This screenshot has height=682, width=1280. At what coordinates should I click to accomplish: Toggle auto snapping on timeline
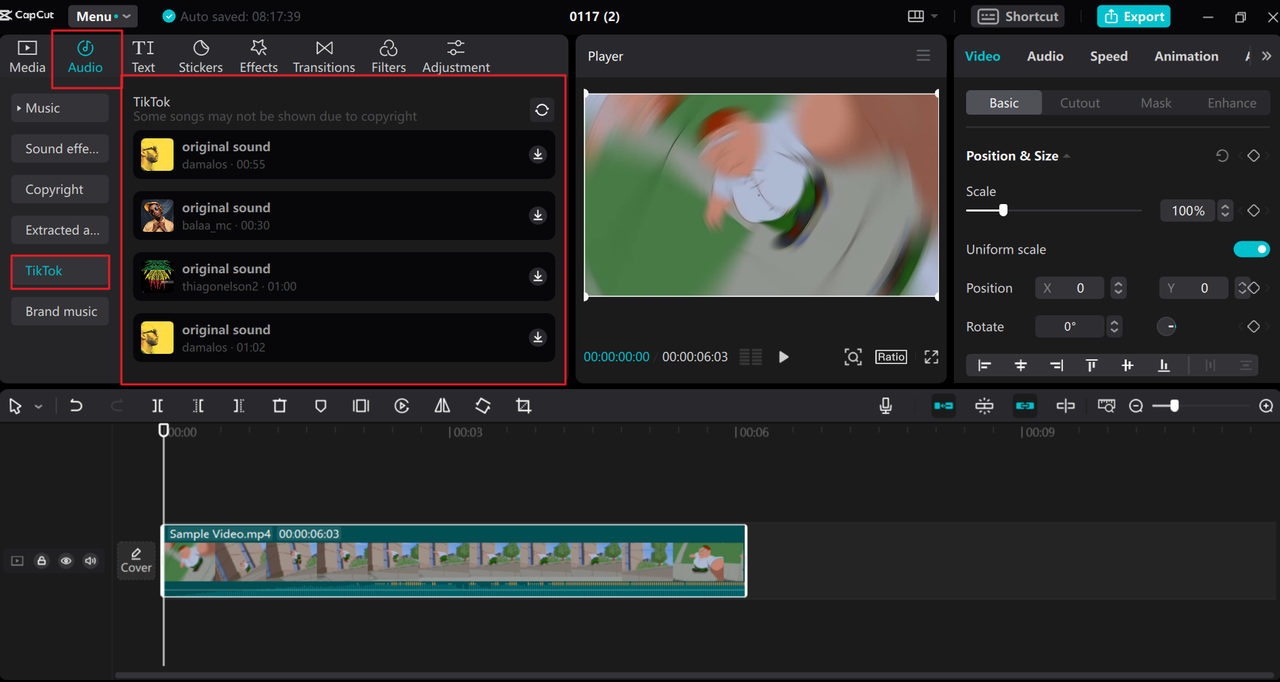(984, 406)
